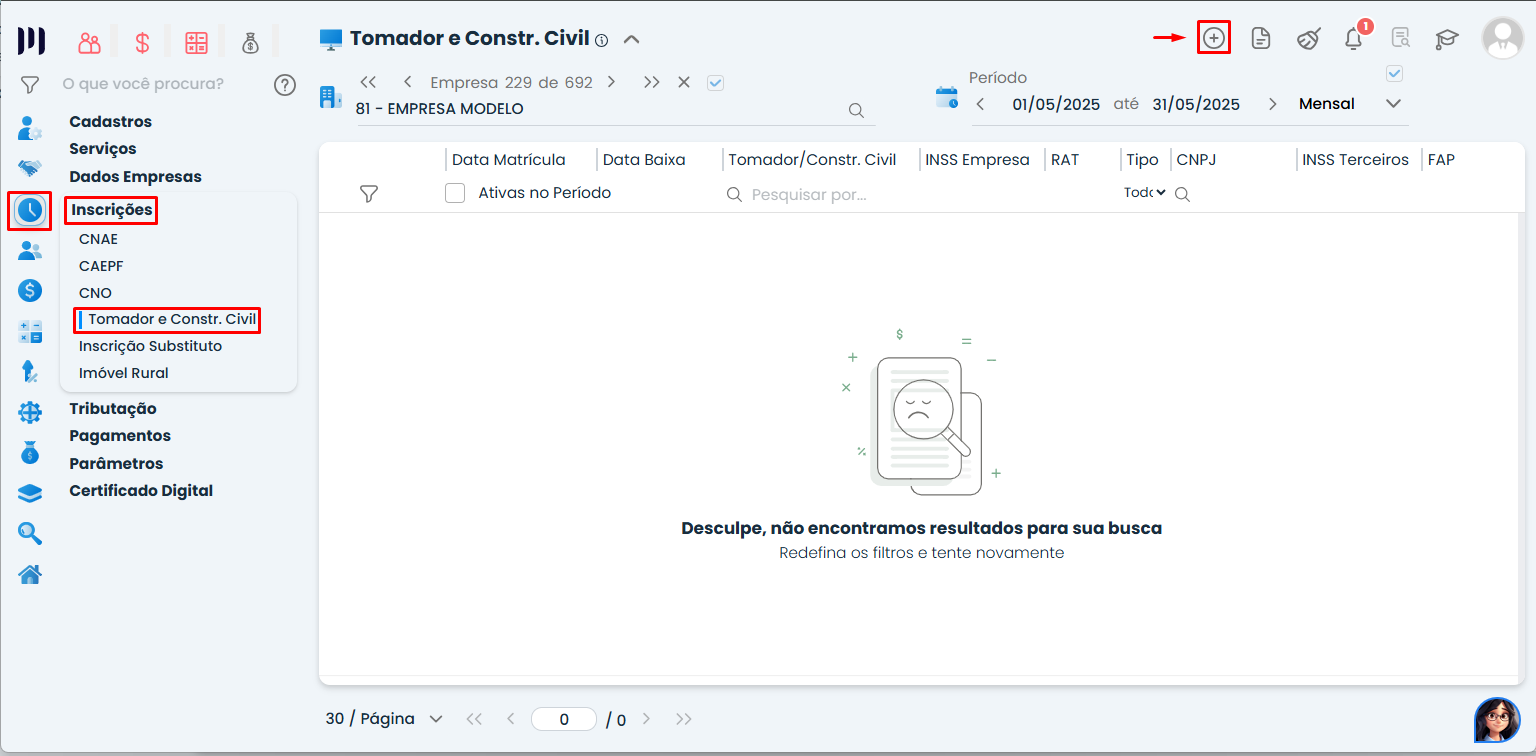
Task: Select the blue money bag sidebar icon
Action: [x=30, y=452]
